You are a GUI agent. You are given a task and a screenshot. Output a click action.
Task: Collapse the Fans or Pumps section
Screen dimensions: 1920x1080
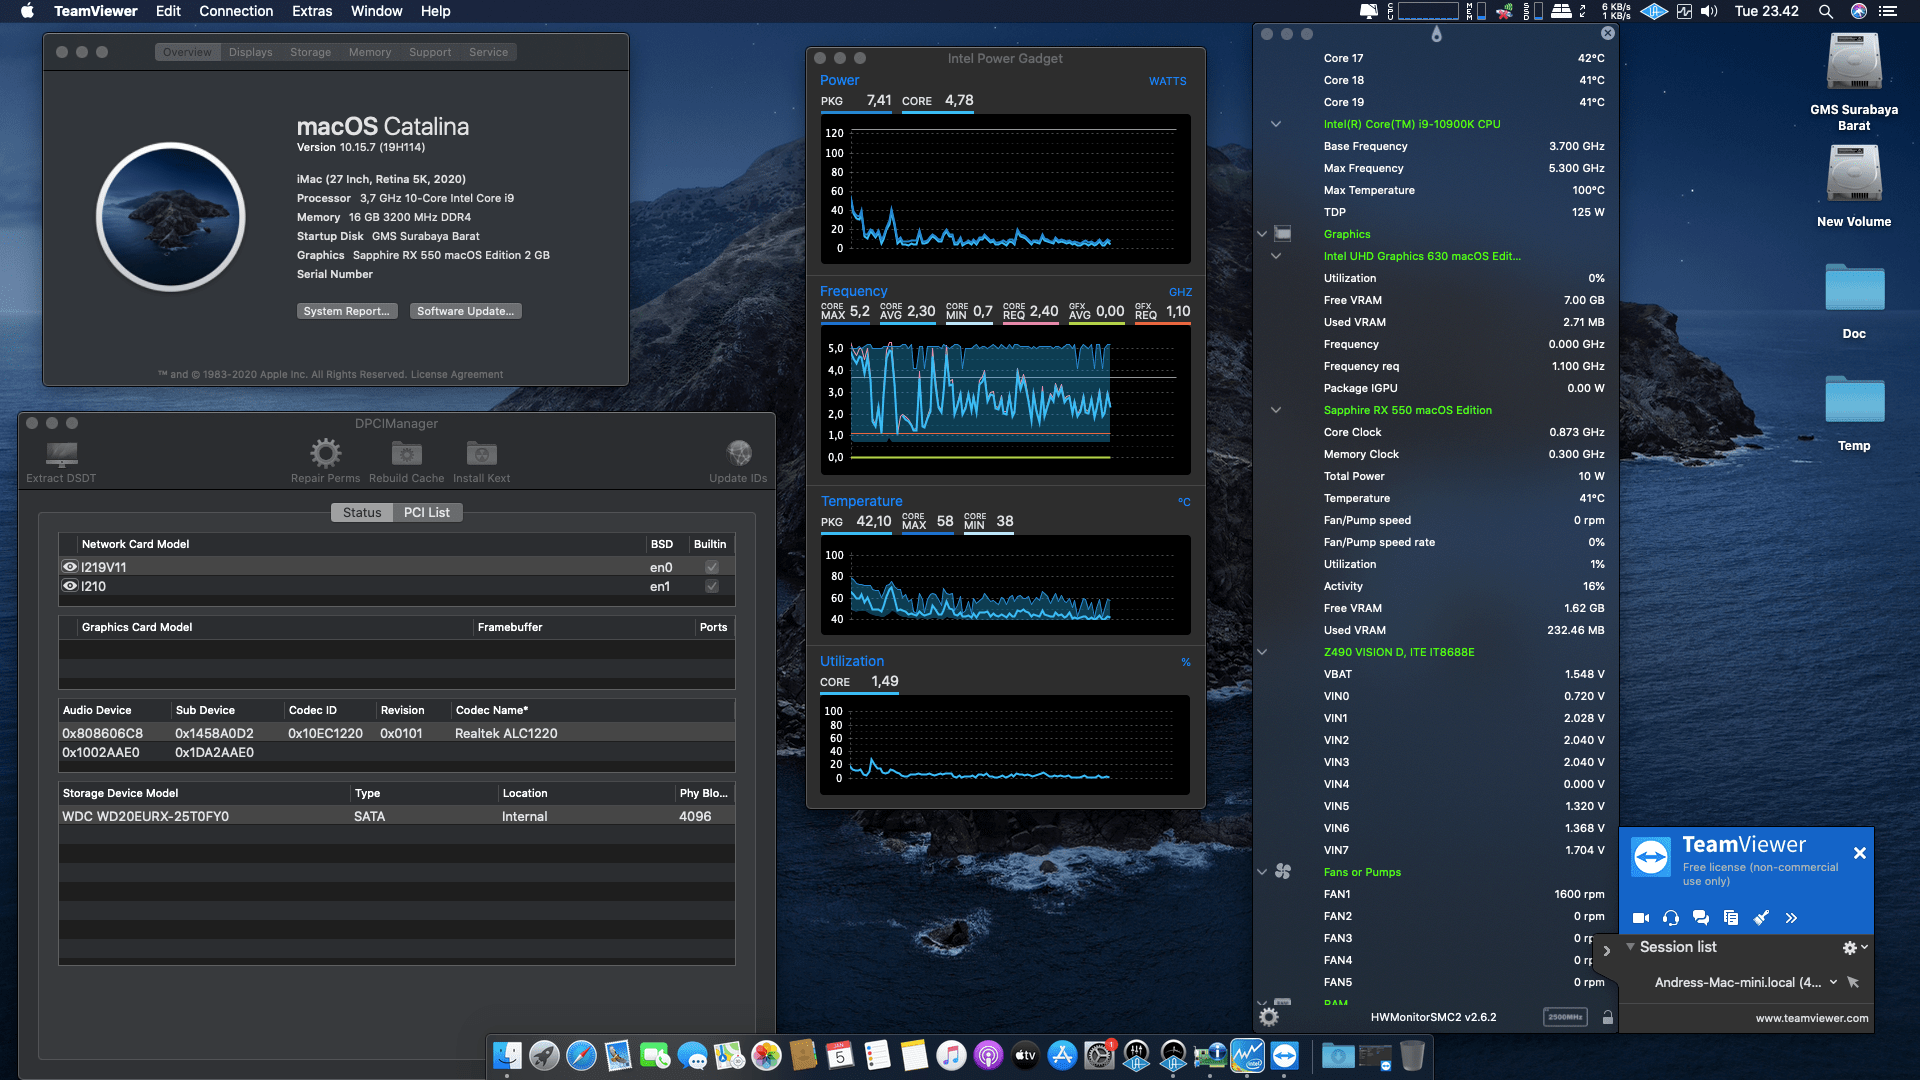pyautogui.click(x=1262, y=872)
